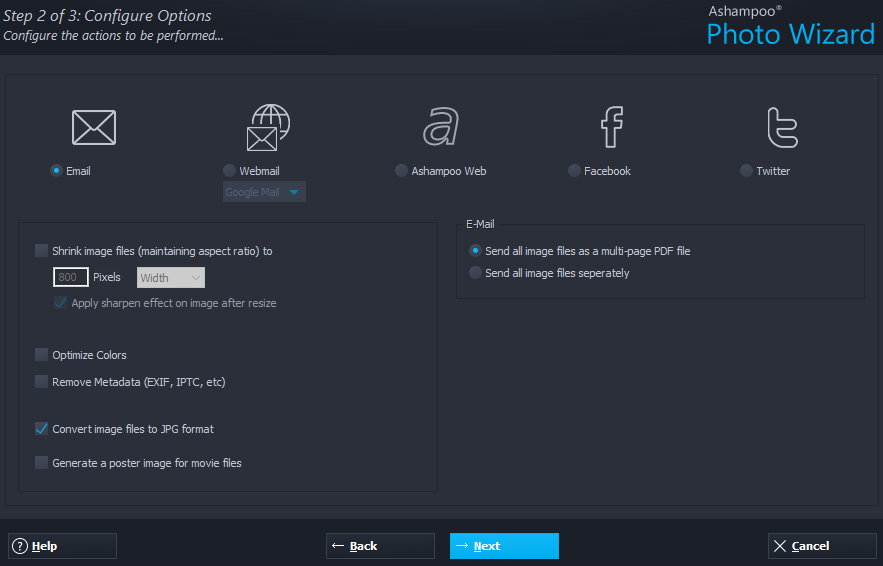Select multi-page PDF file sending option
The height and width of the screenshot is (566, 883).
tap(475, 251)
